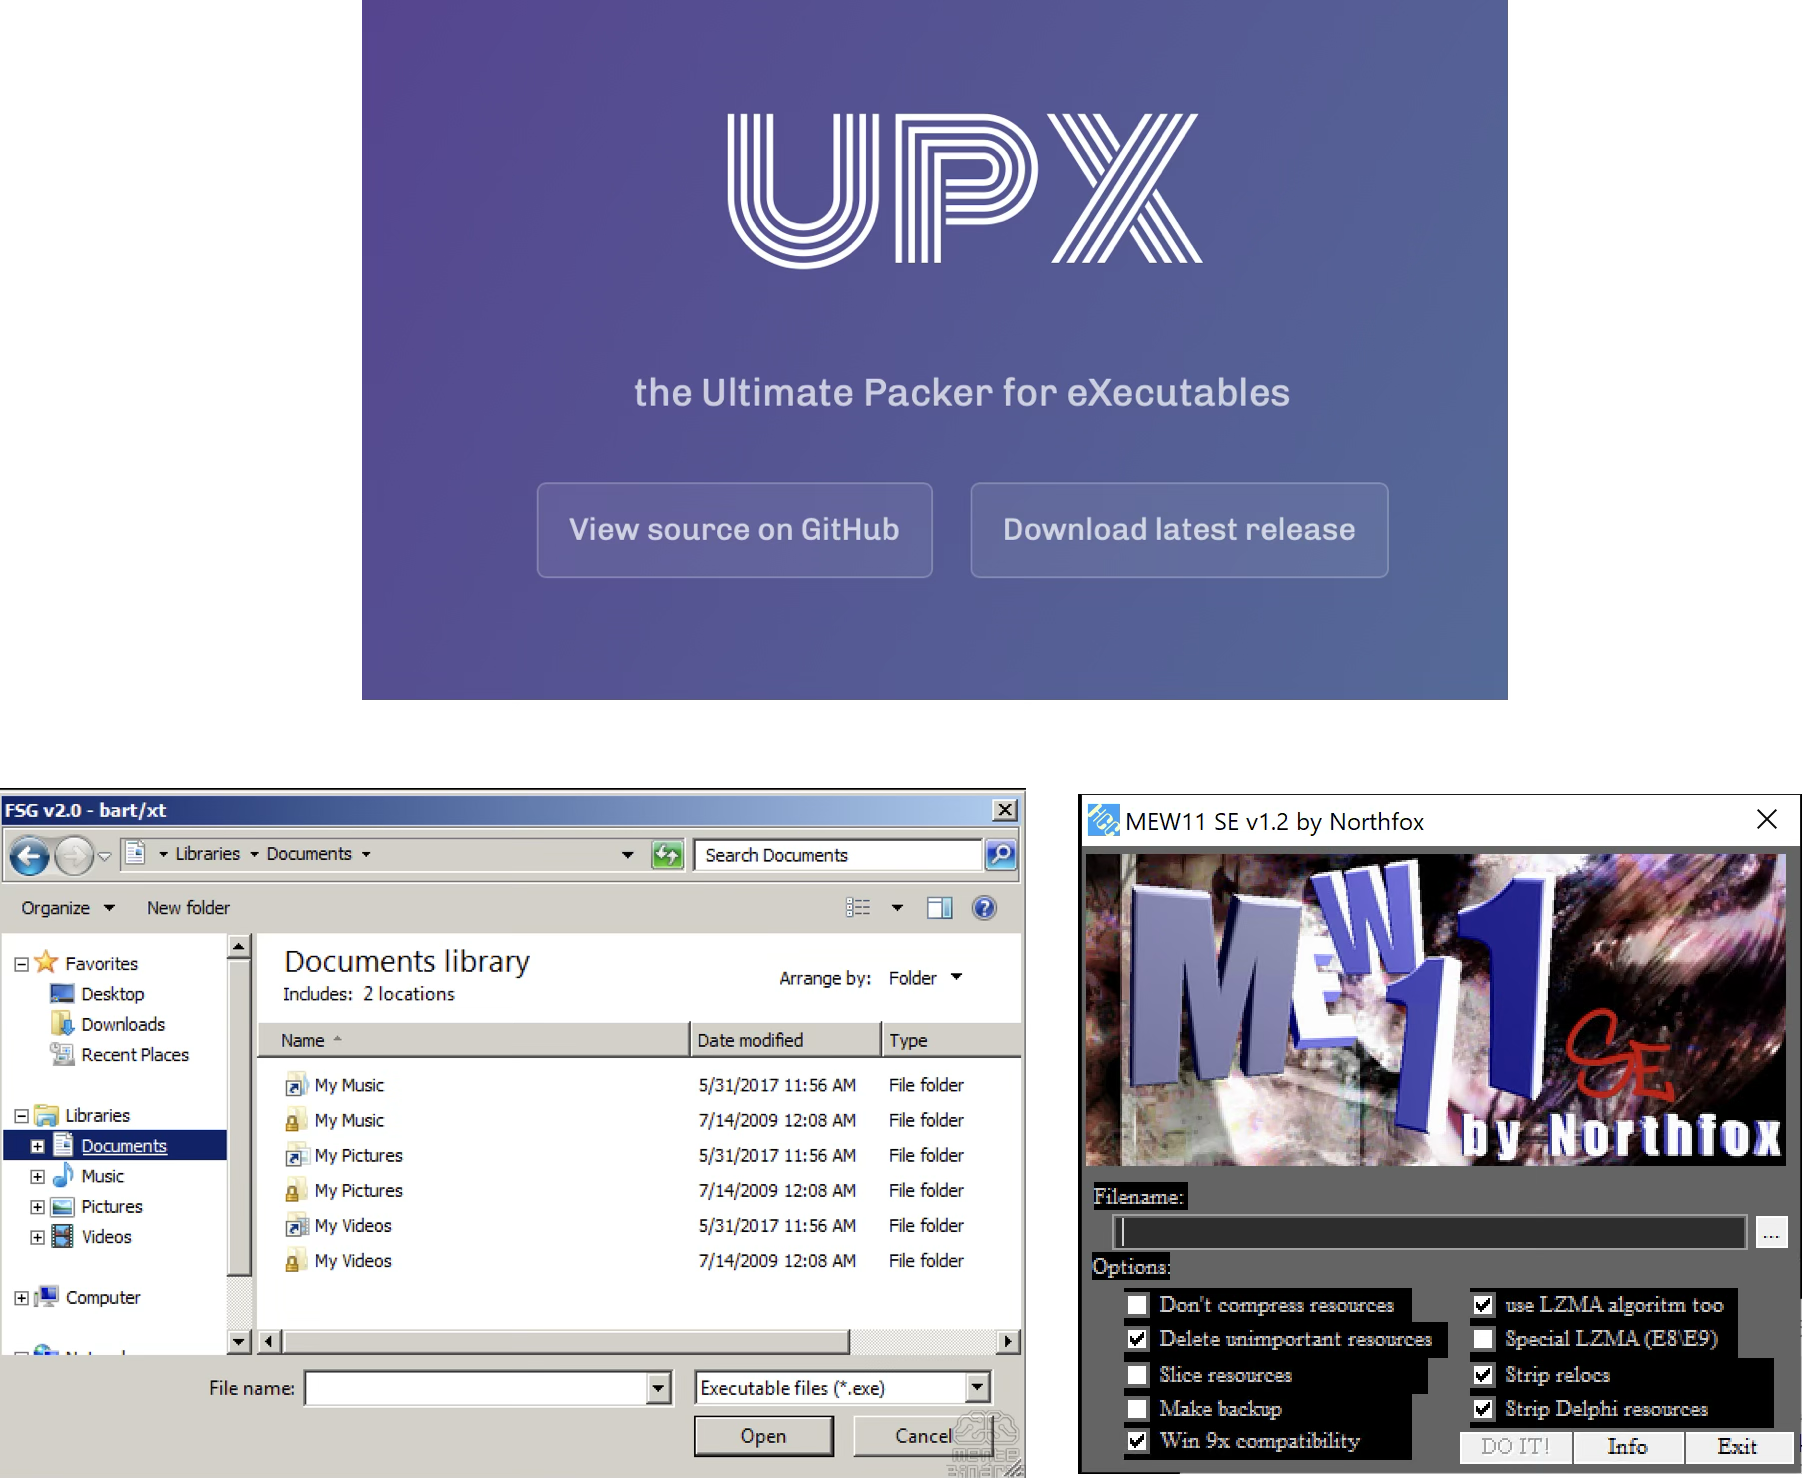Click My Videos shortcut icon dated 5/31/2017
This screenshot has height=1478, width=1802.
[296, 1225]
